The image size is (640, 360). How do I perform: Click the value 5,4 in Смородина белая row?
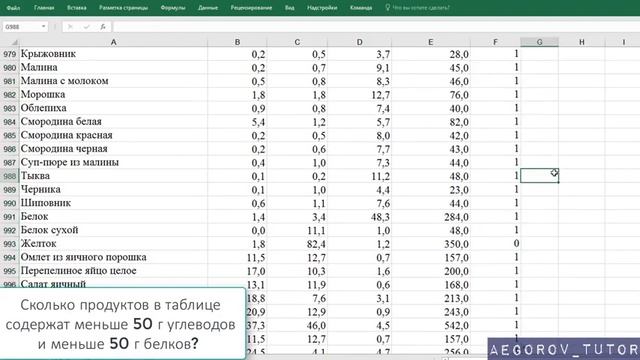258,122
